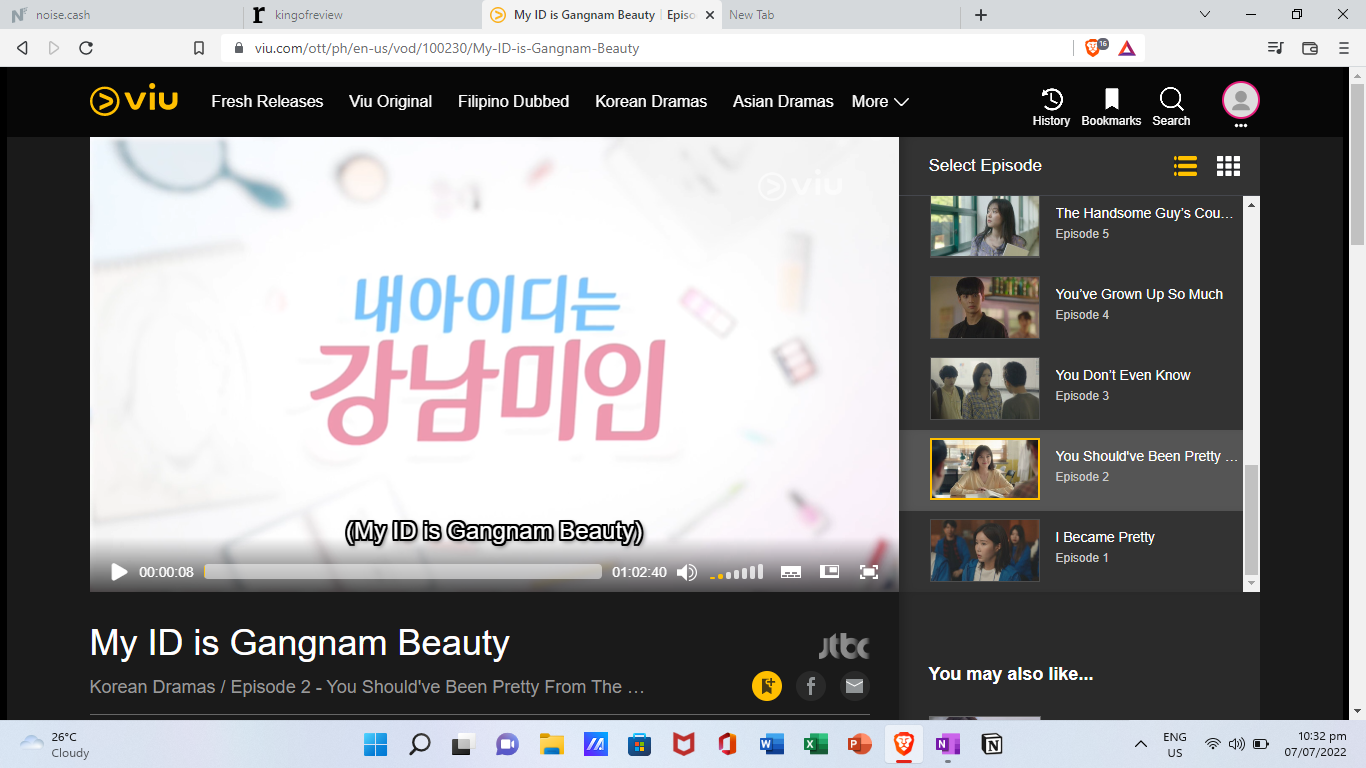Image resolution: width=1366 pixels, height=768 pixels.
Task: Enable picture-in-picture mode in the player
Action: pyautogui.click(x=829, y=572)
